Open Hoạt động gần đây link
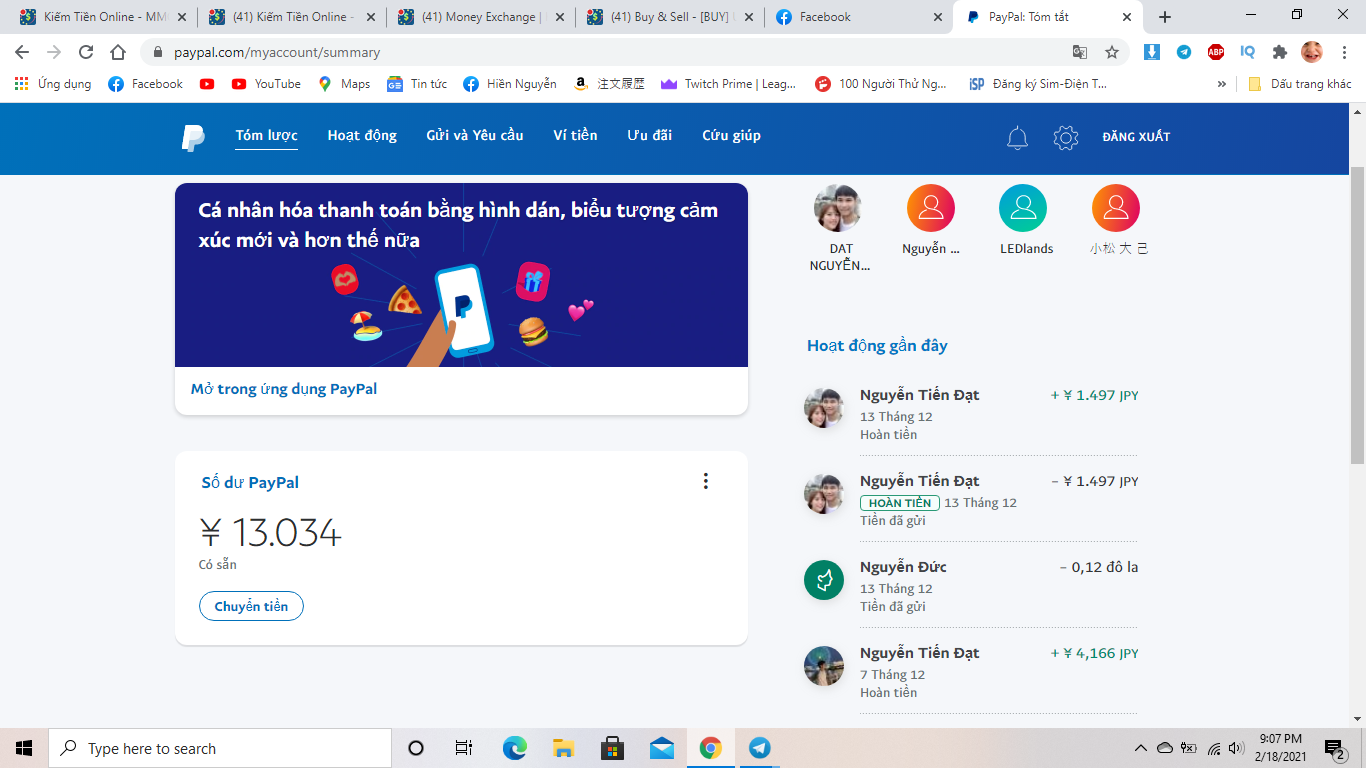This screenshot has width=1366, height=768. pos(877,346)
